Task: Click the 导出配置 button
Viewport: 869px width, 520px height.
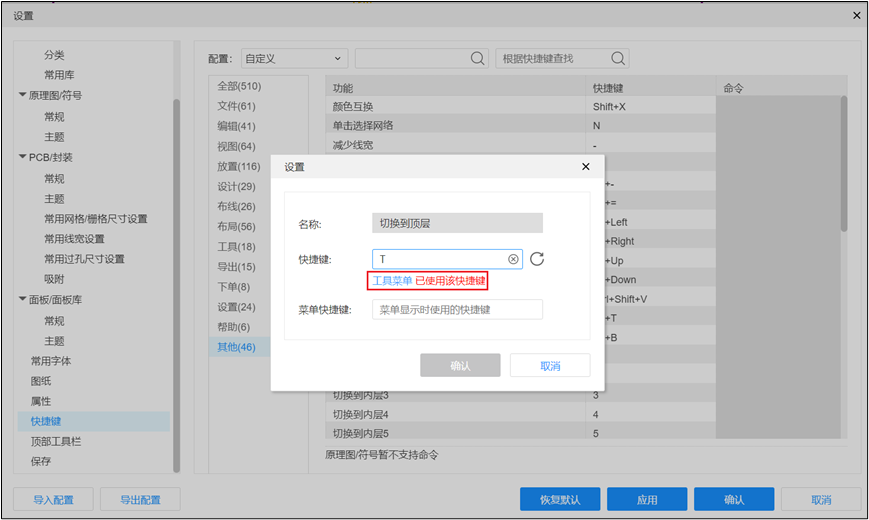Action: (x=140, y=499)
